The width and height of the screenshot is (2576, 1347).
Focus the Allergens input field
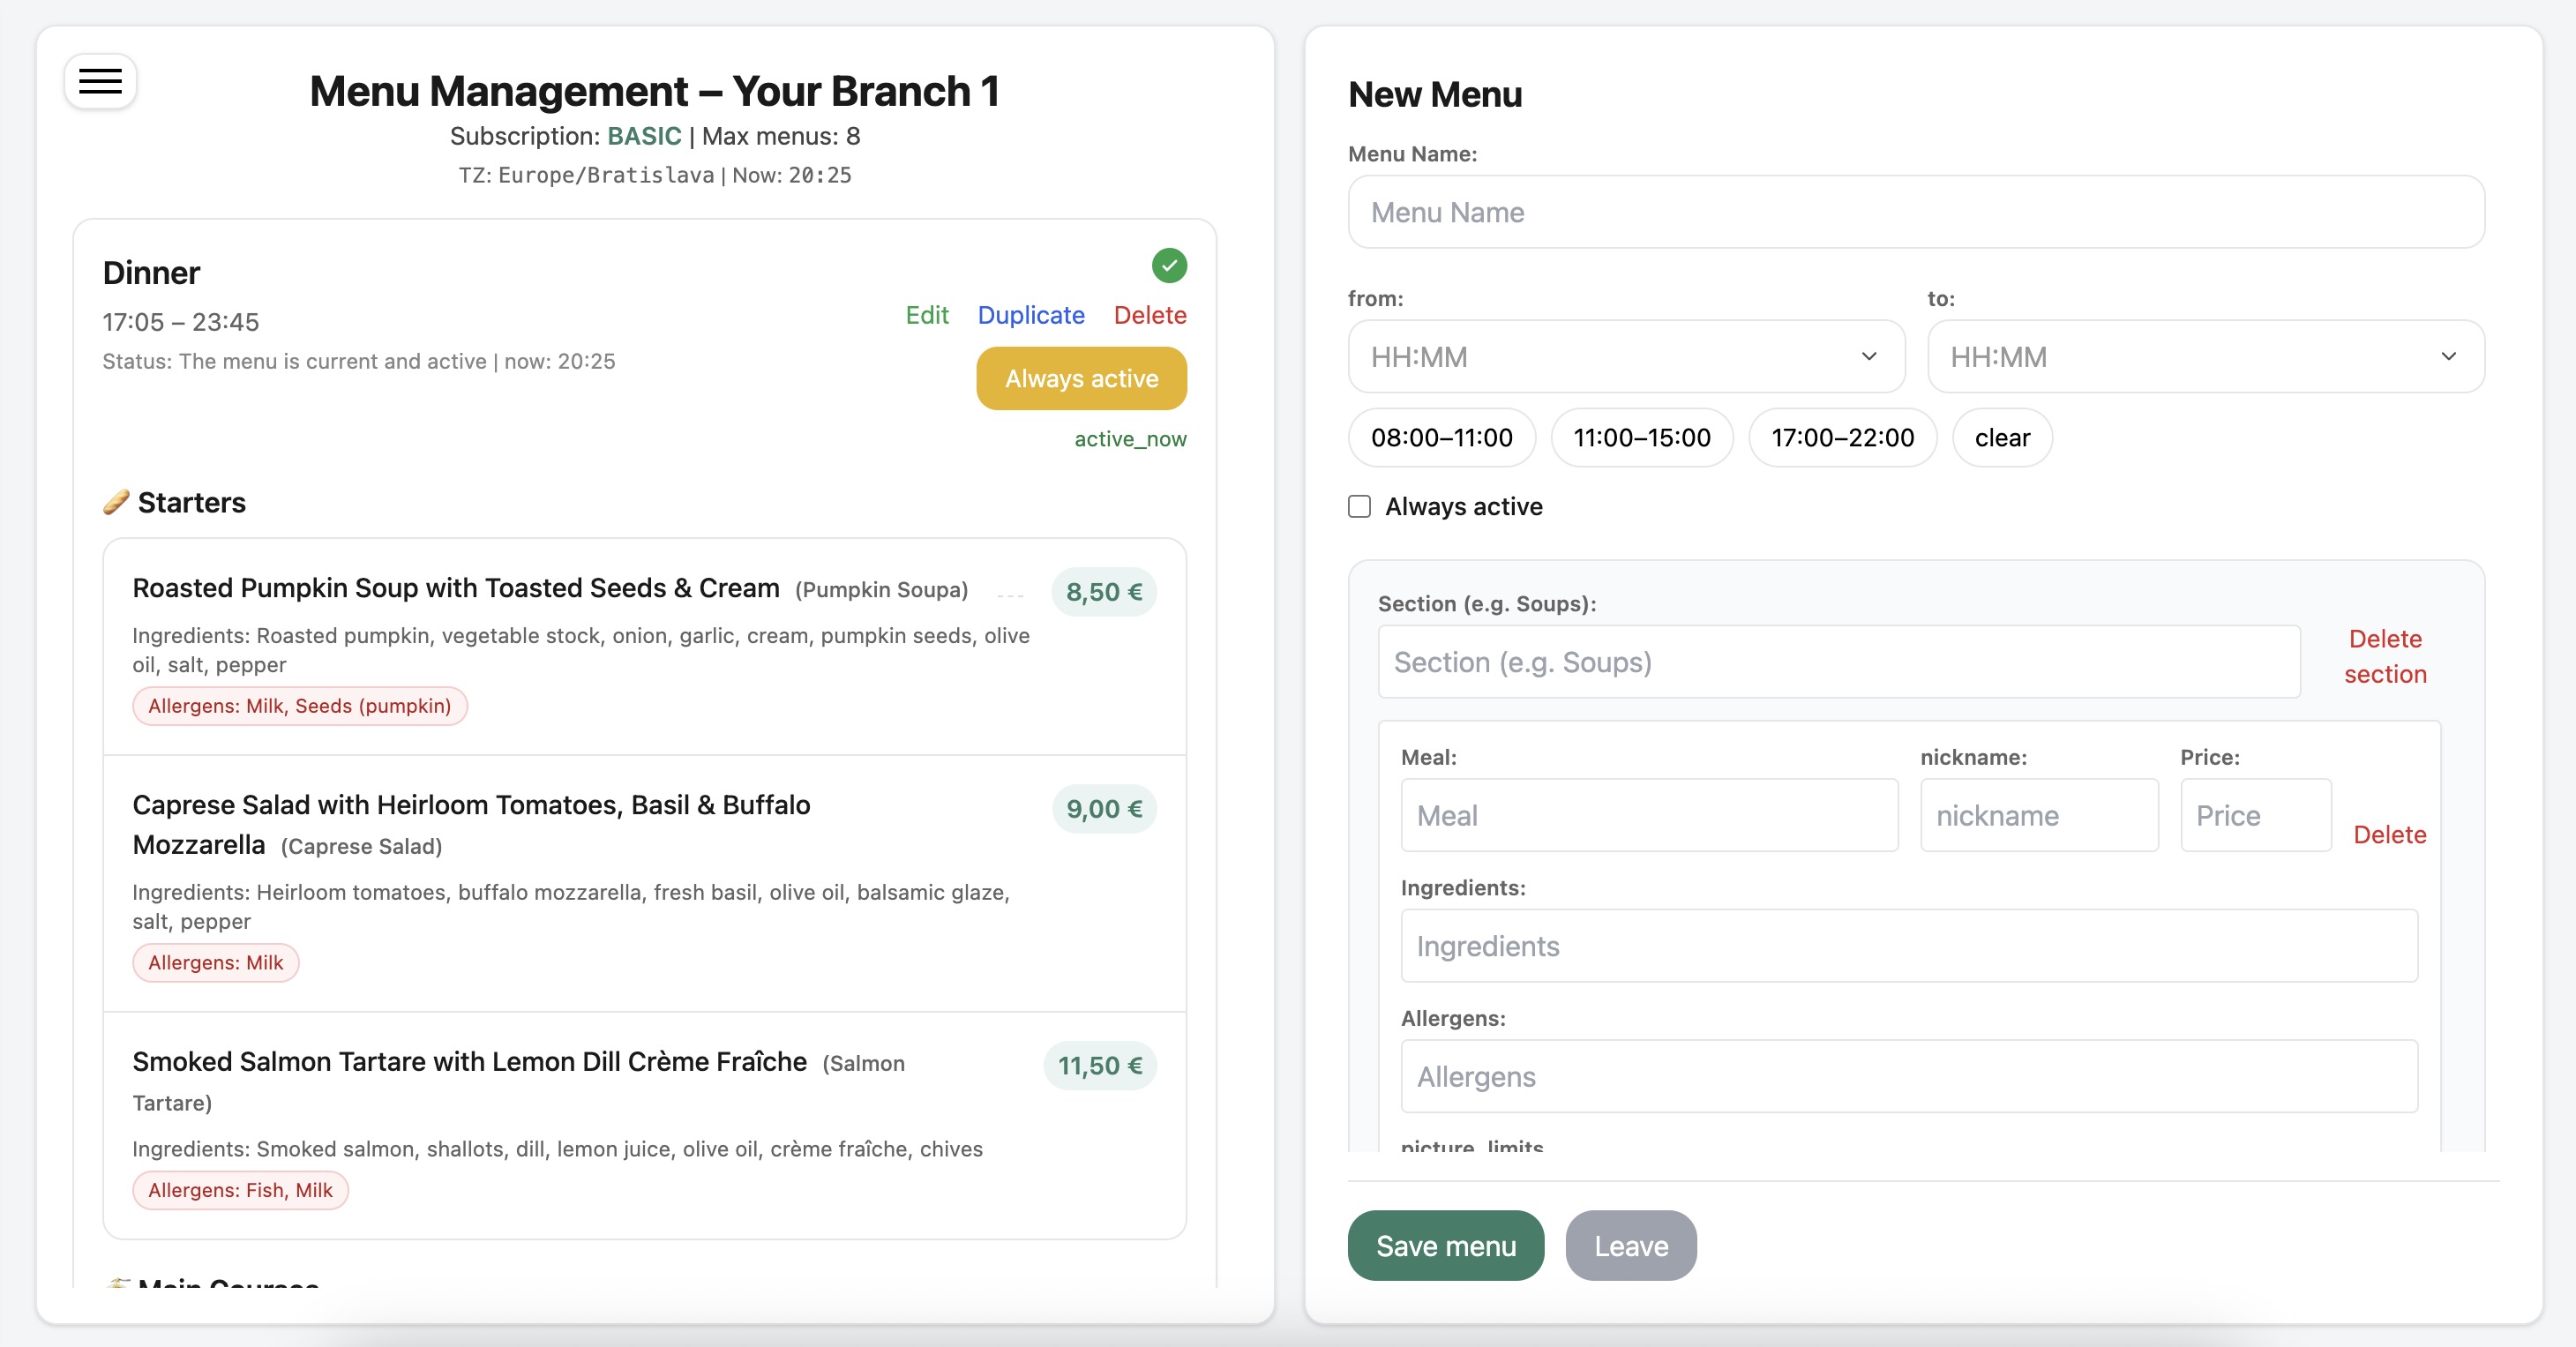(x=1909, y=1076)
